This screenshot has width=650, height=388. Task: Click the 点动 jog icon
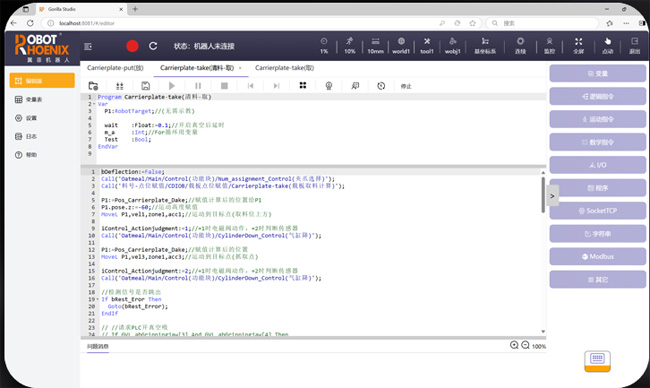pyautogui.click(x=607, y=46)
